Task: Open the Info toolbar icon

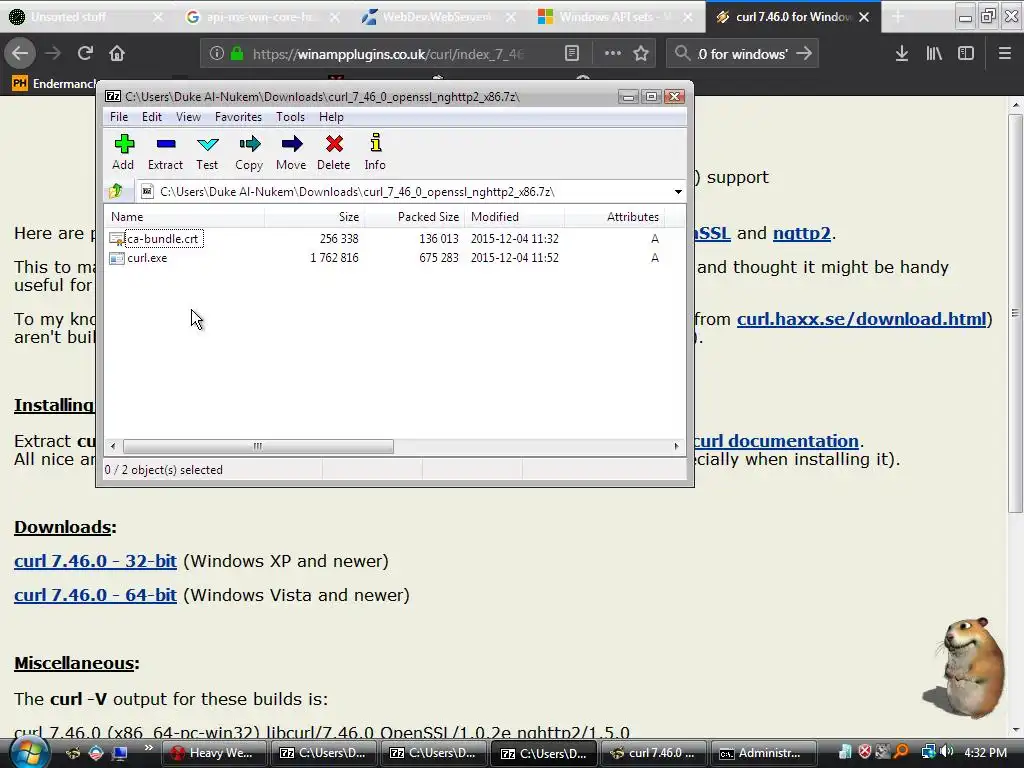Action: click(x=375, y=152)
